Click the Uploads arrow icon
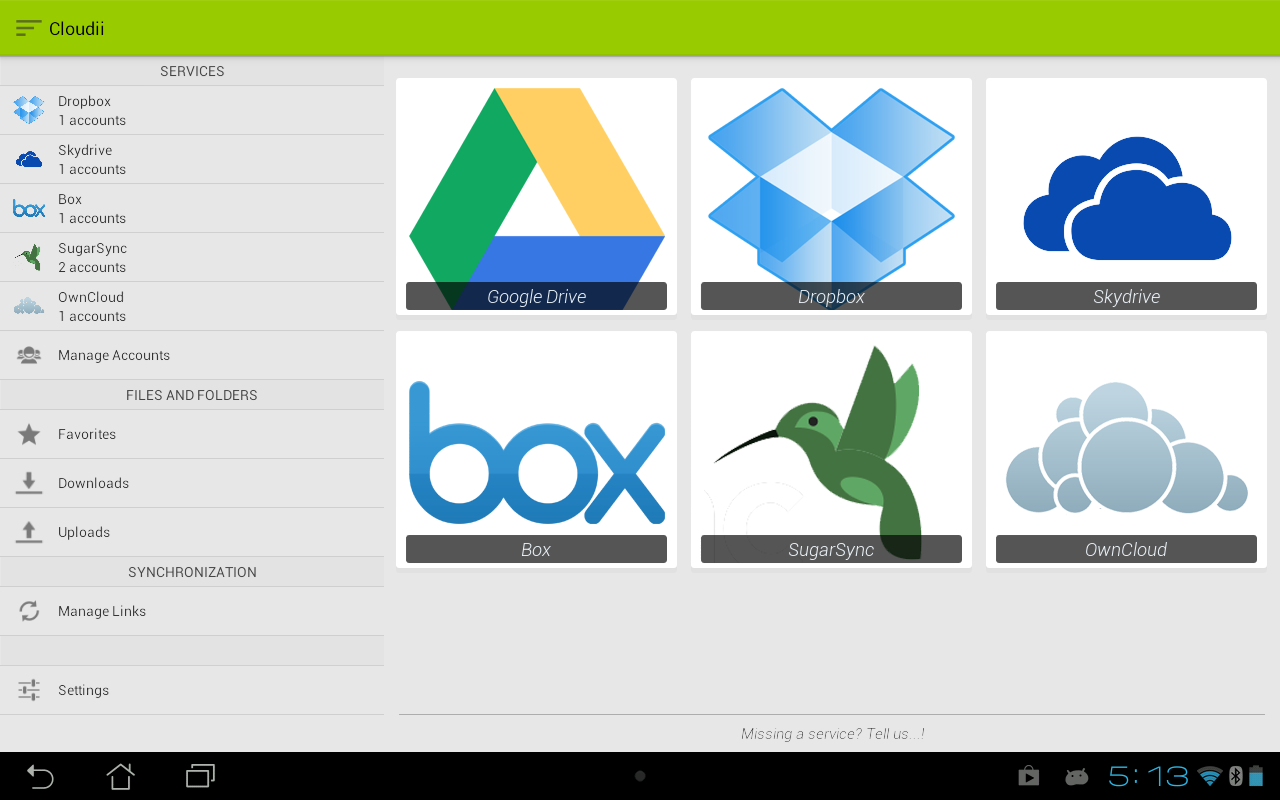Screen dimensions: 1280x800 coord(29,532)
